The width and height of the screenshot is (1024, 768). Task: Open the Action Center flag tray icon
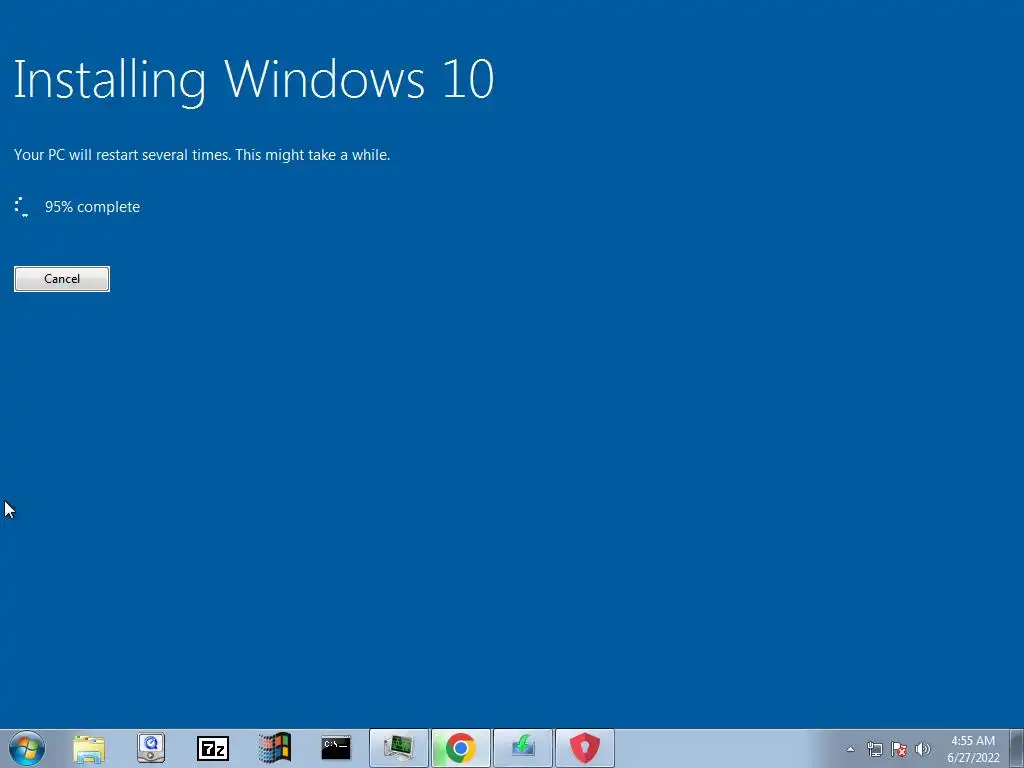(899, 749)
